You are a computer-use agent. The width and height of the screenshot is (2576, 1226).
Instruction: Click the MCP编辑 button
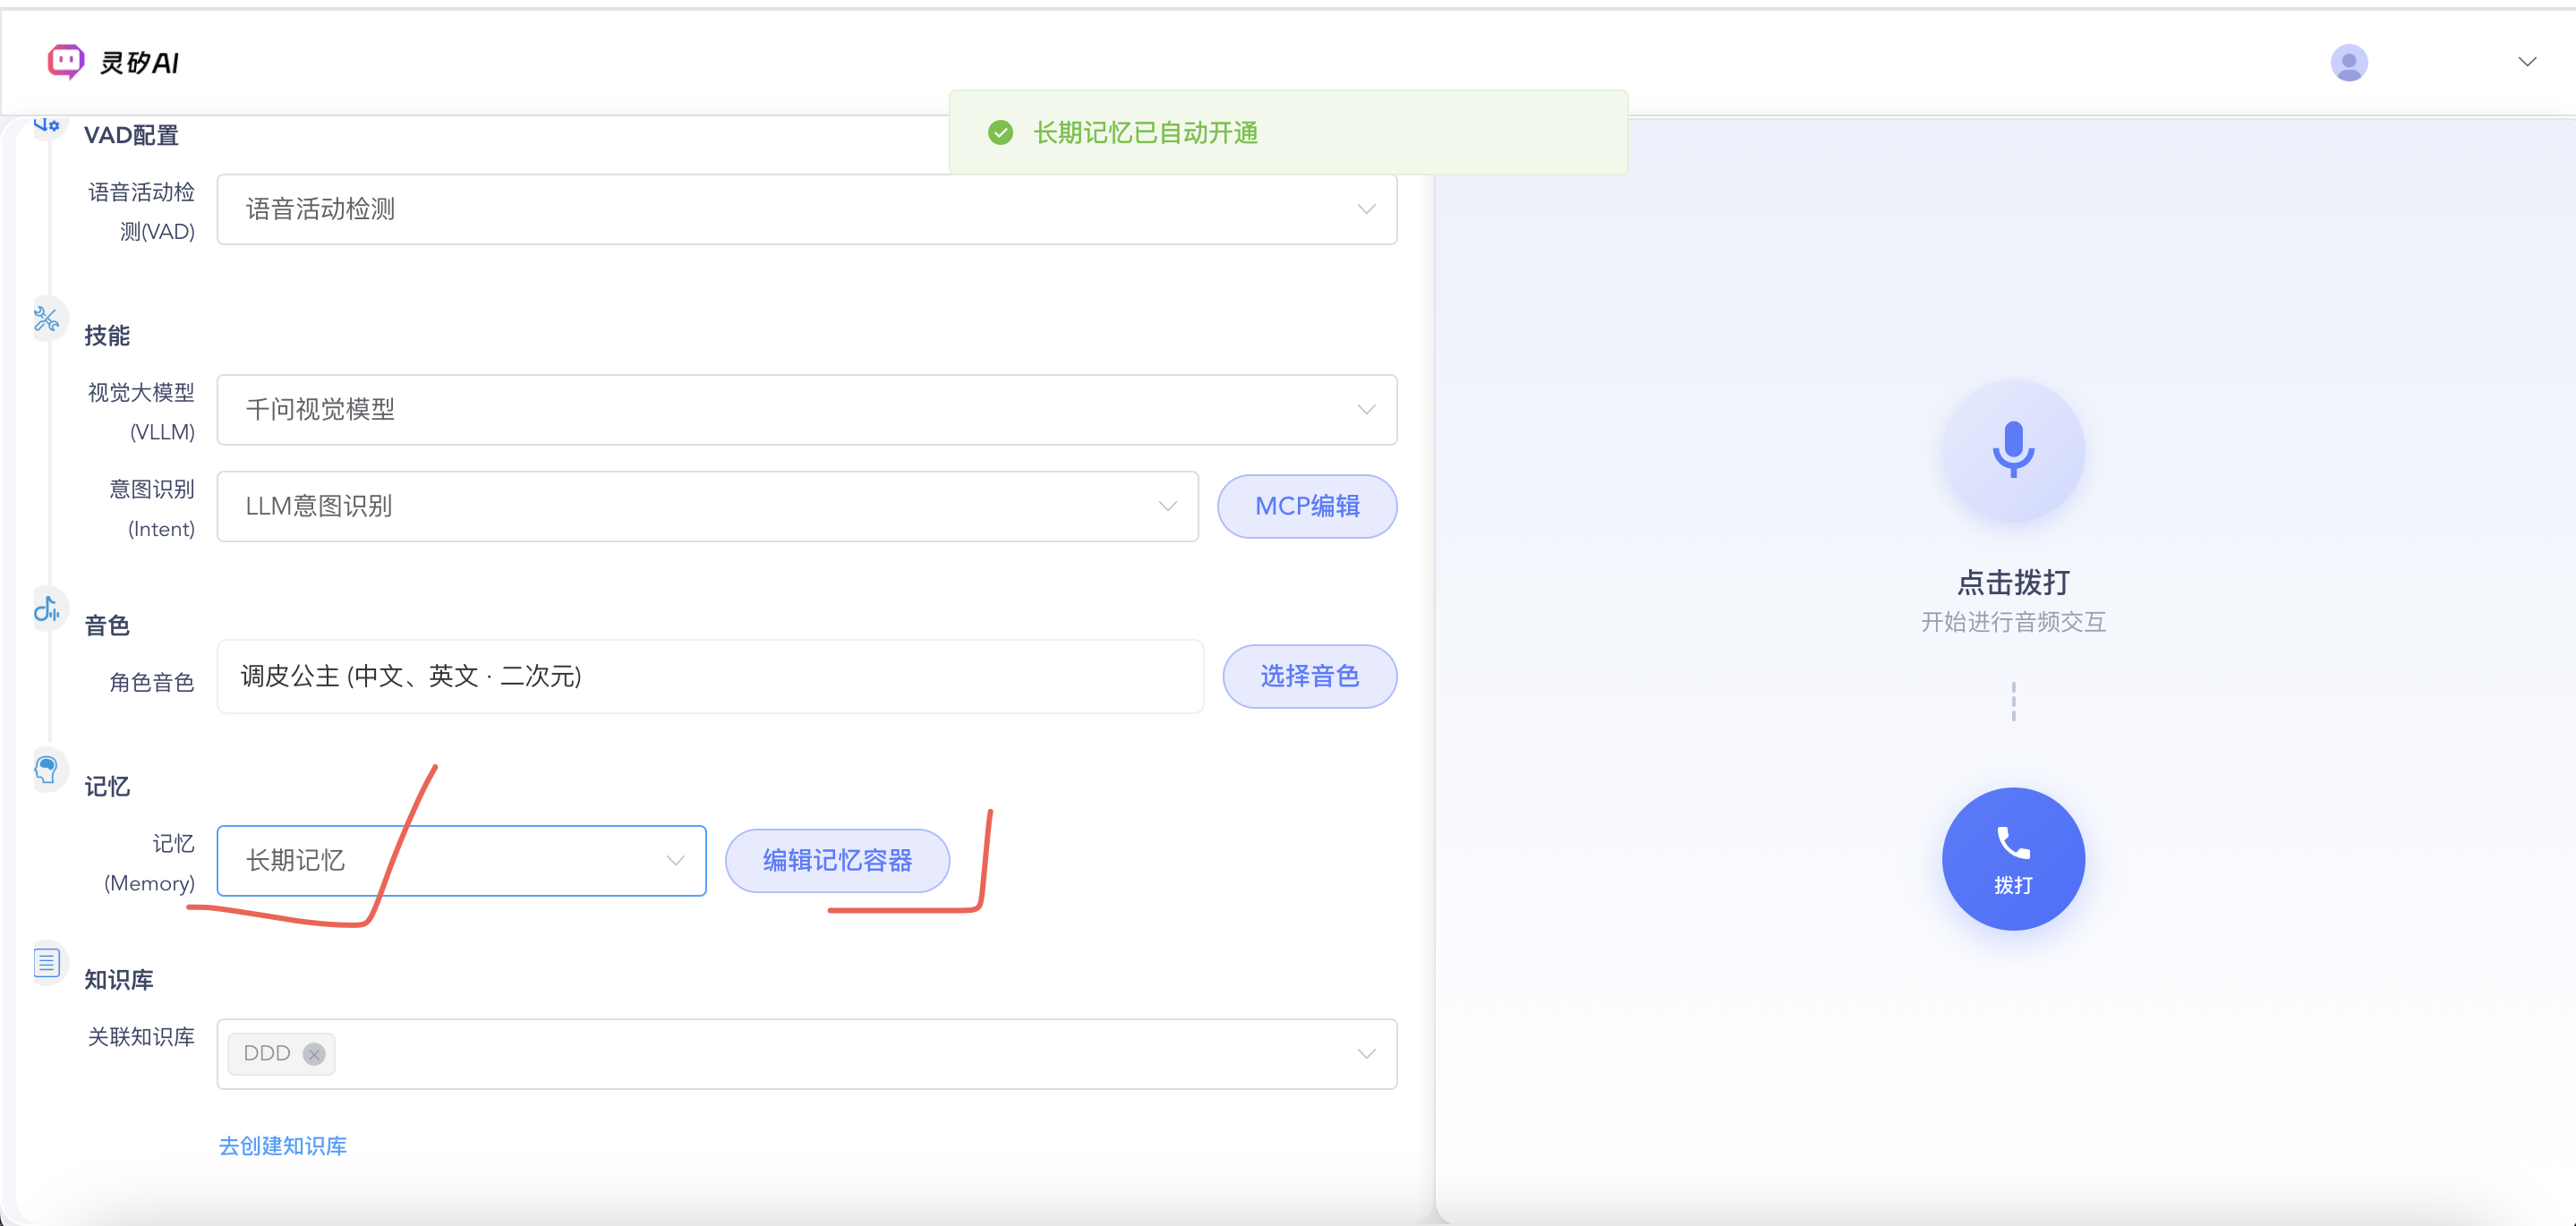point(1306,506)
